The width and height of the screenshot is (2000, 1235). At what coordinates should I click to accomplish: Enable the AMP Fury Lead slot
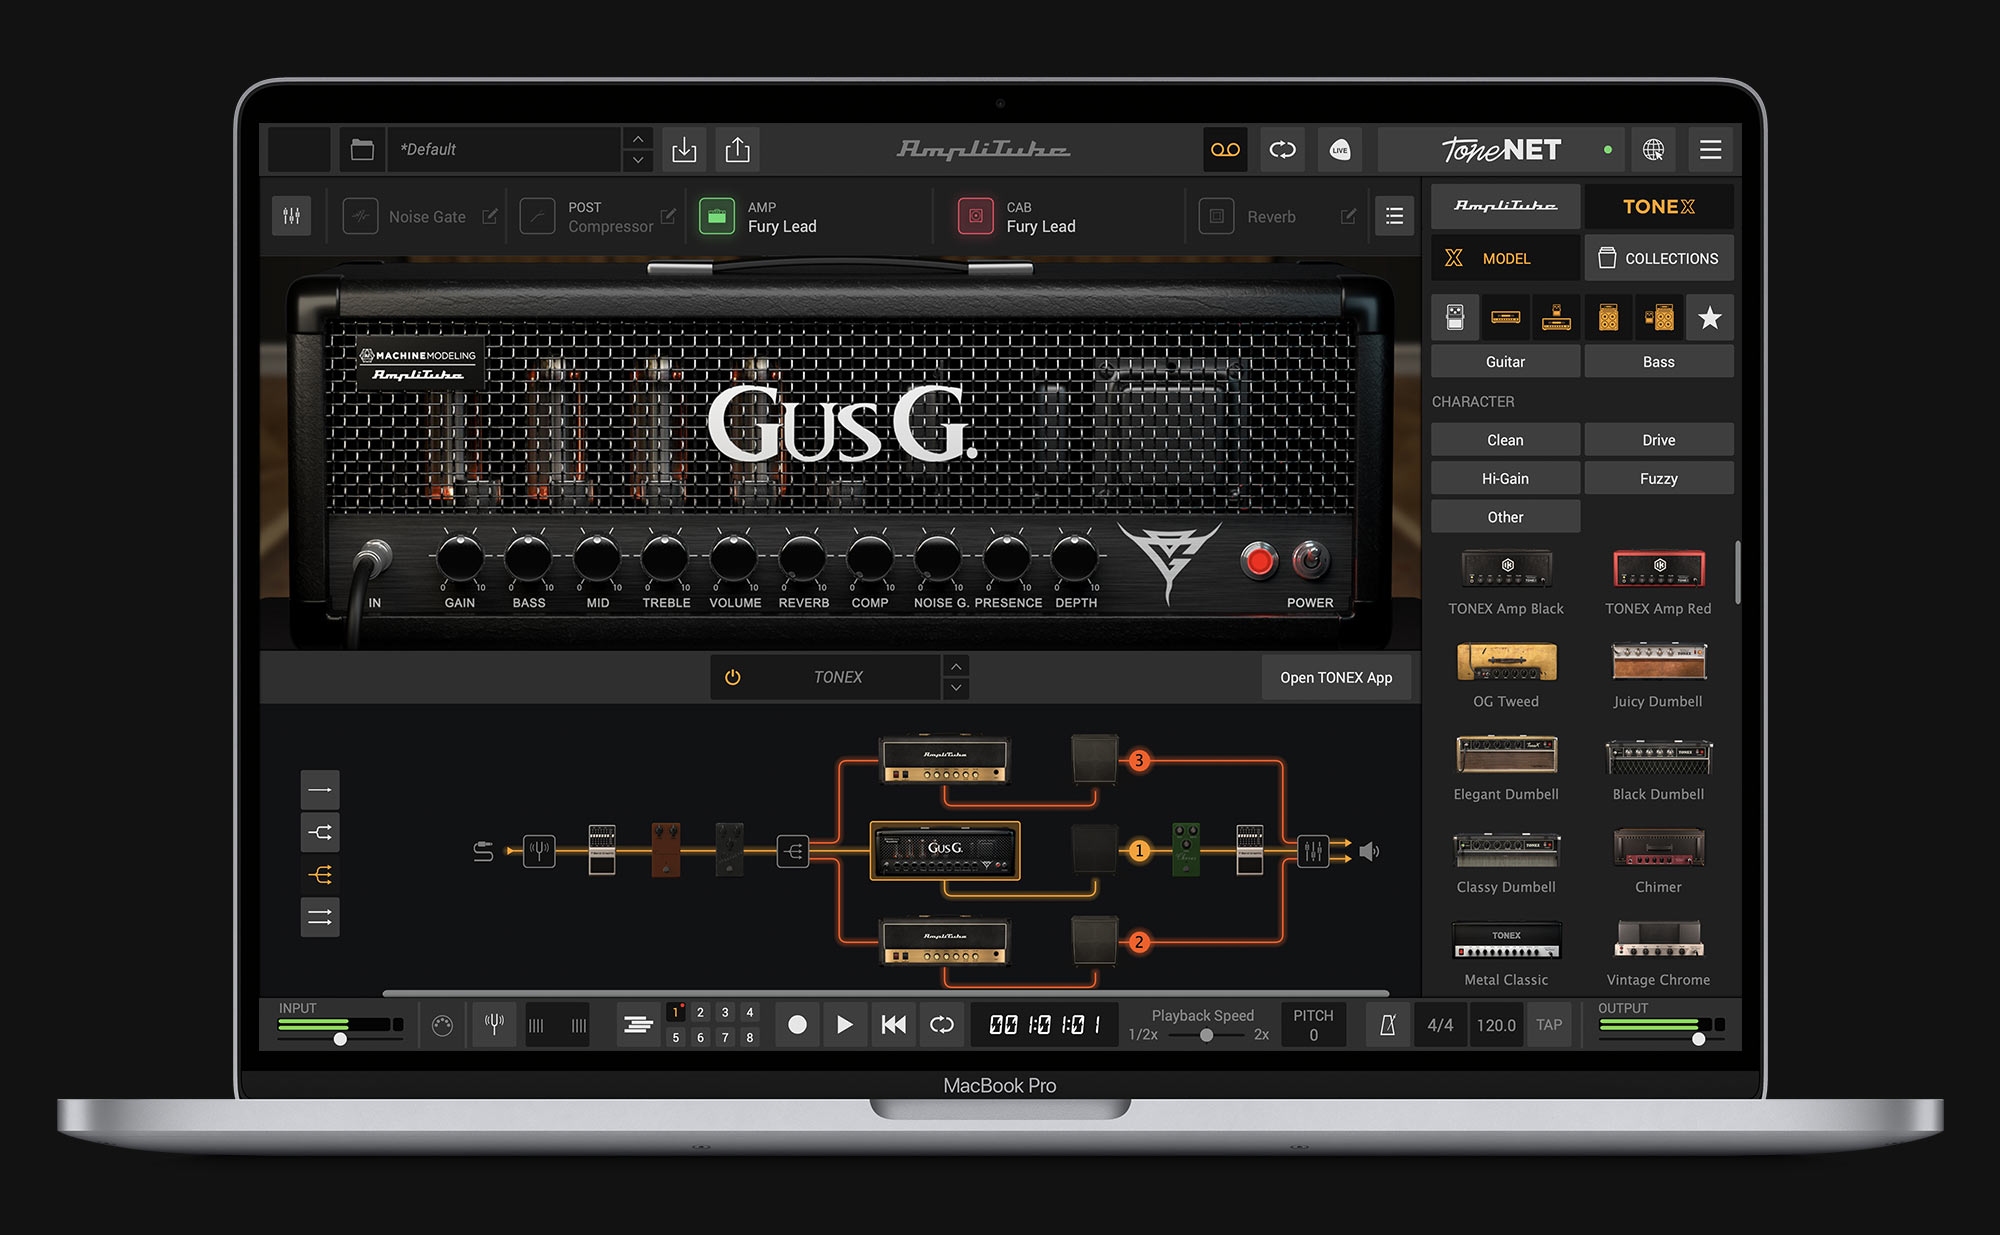click(x=717, y=216)
